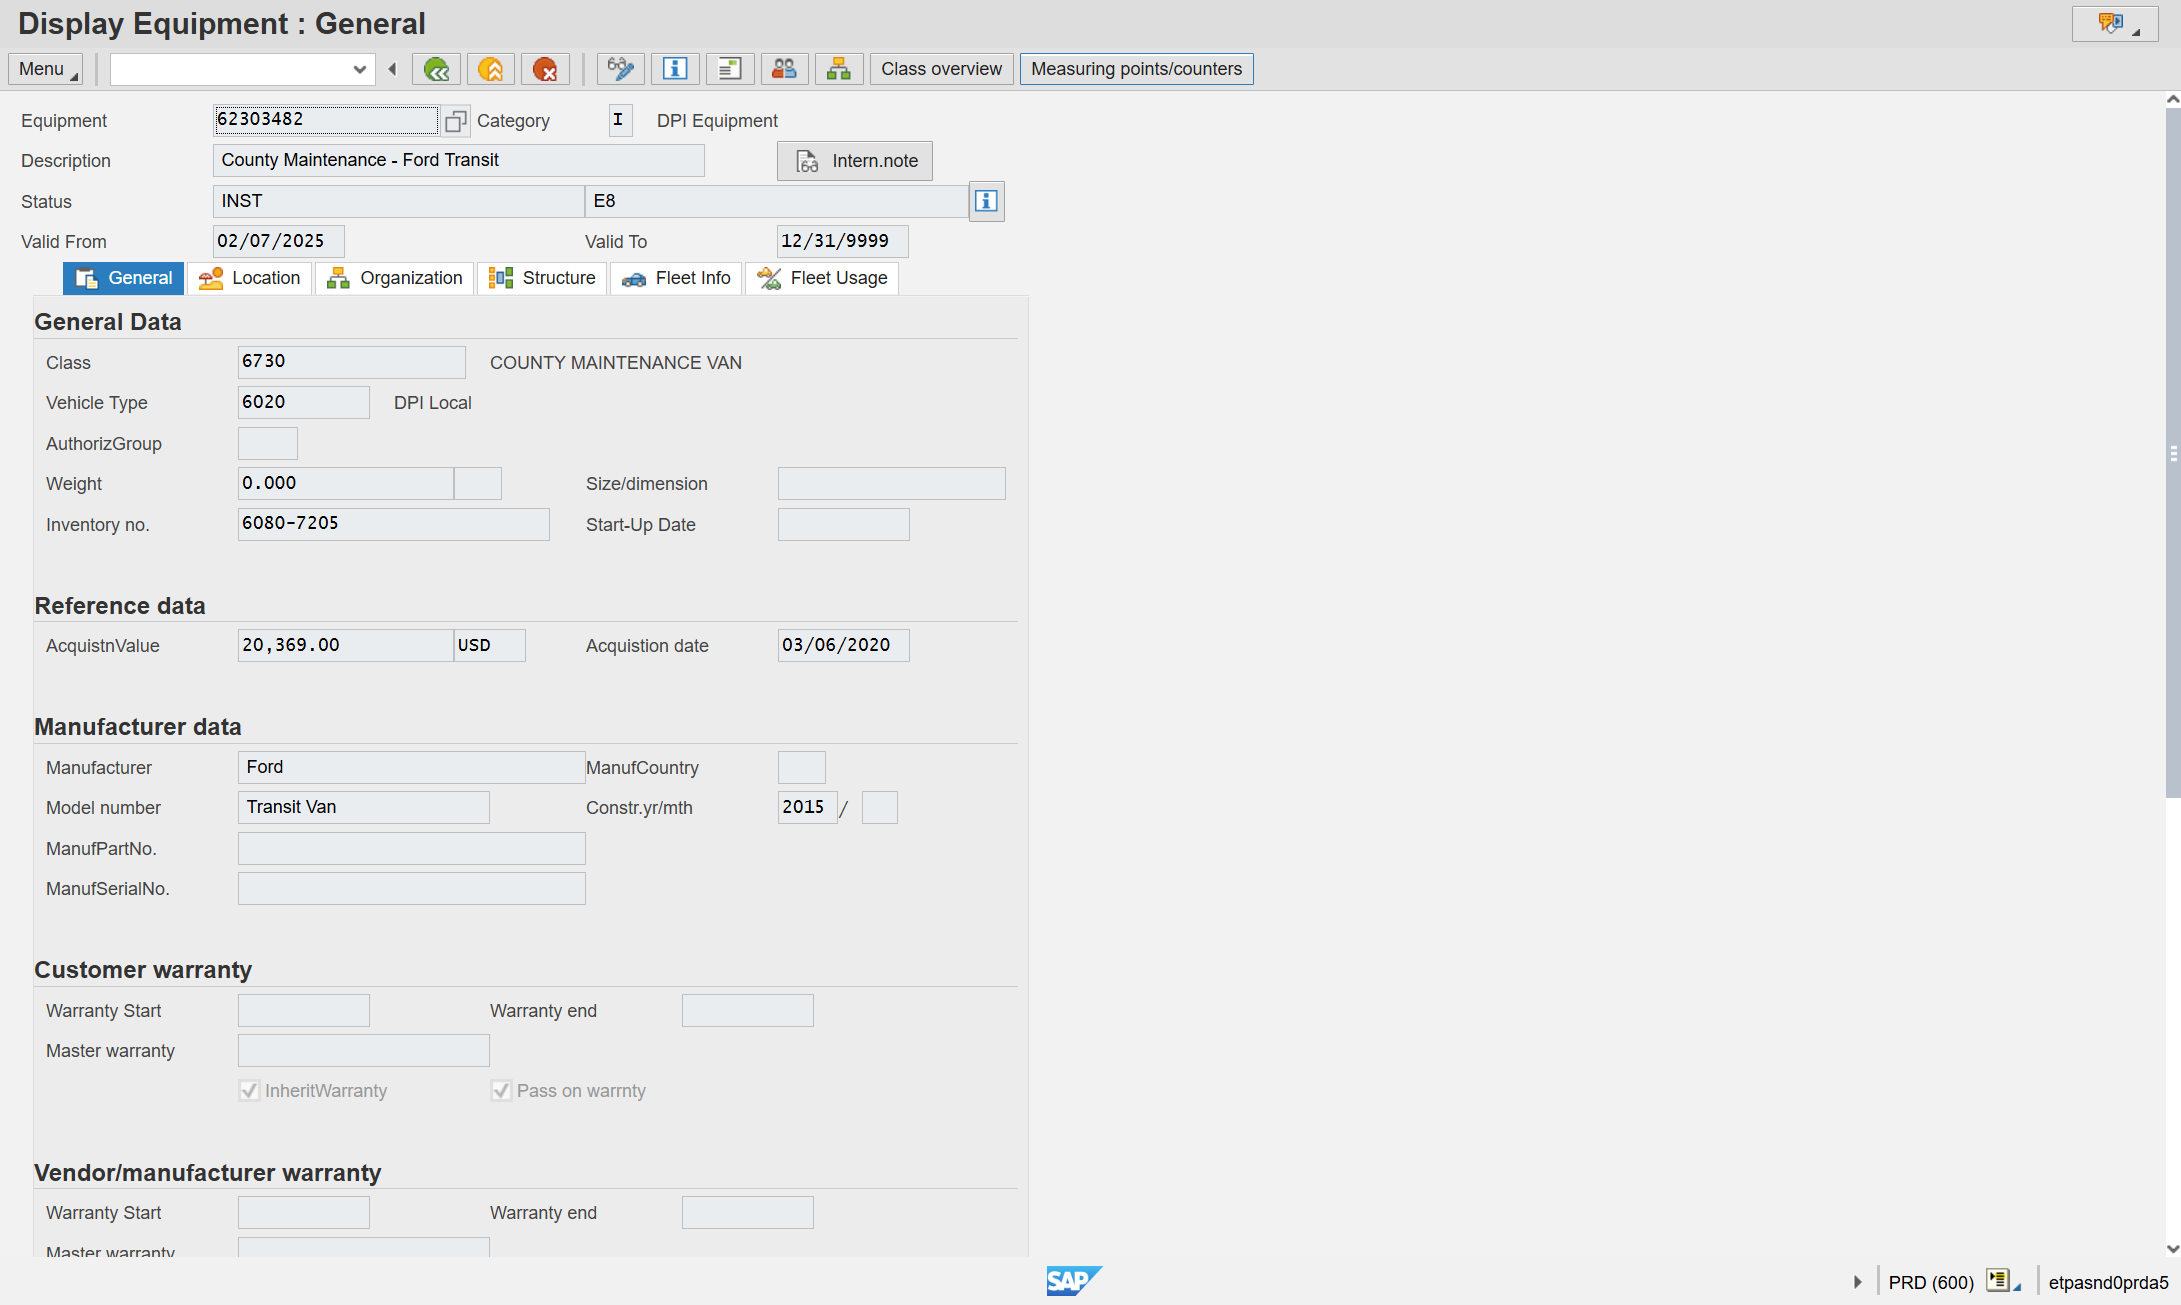Viewport: 2181px width, 1305px height.
Task: Toggle the InheritWarranty checkbox
Action: pyautogui.click(x=250, y=1091)
